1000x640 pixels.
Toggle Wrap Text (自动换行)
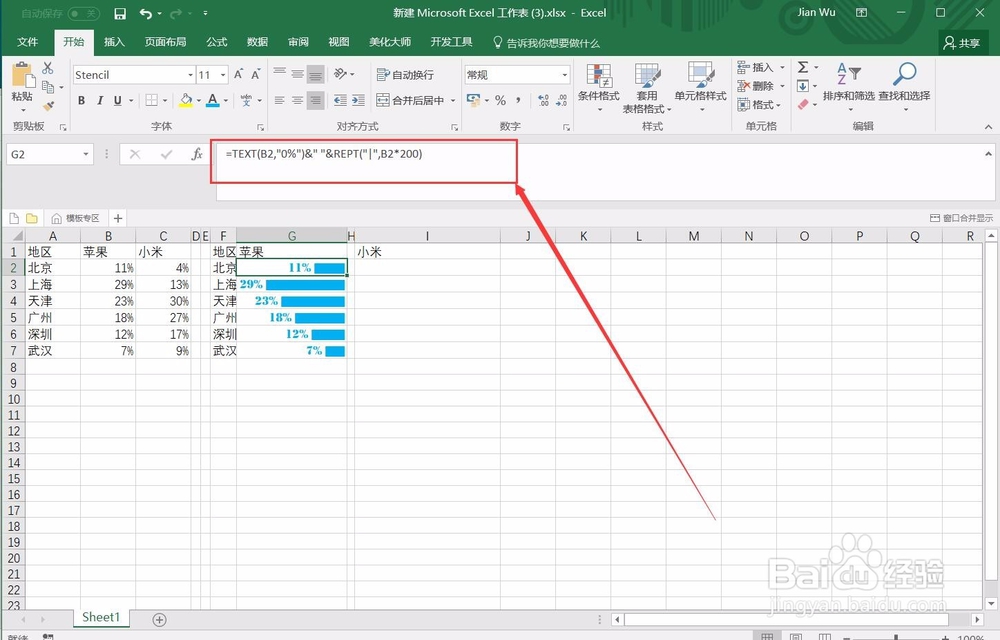405,75
